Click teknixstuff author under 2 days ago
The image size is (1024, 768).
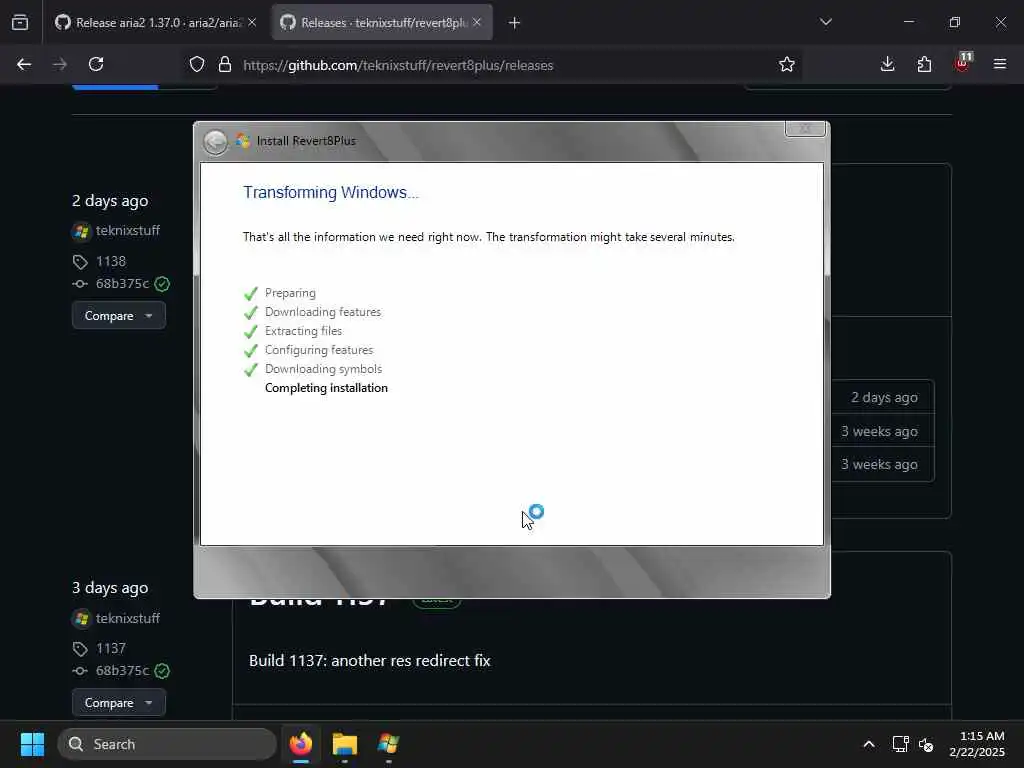128,231
